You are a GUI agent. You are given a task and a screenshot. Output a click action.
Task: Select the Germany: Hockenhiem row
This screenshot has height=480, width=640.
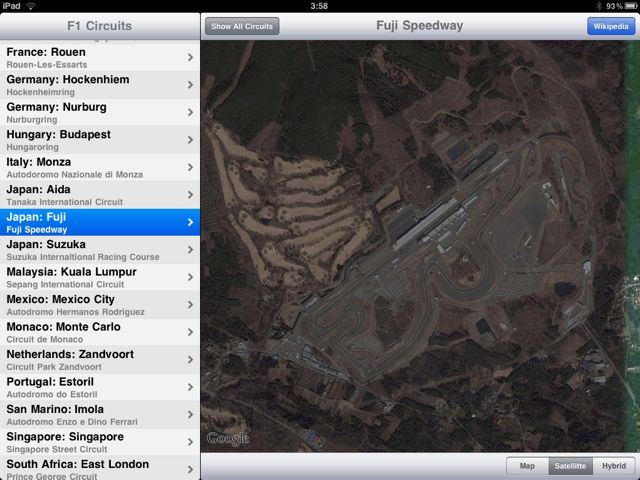click(x=100, y=85)
